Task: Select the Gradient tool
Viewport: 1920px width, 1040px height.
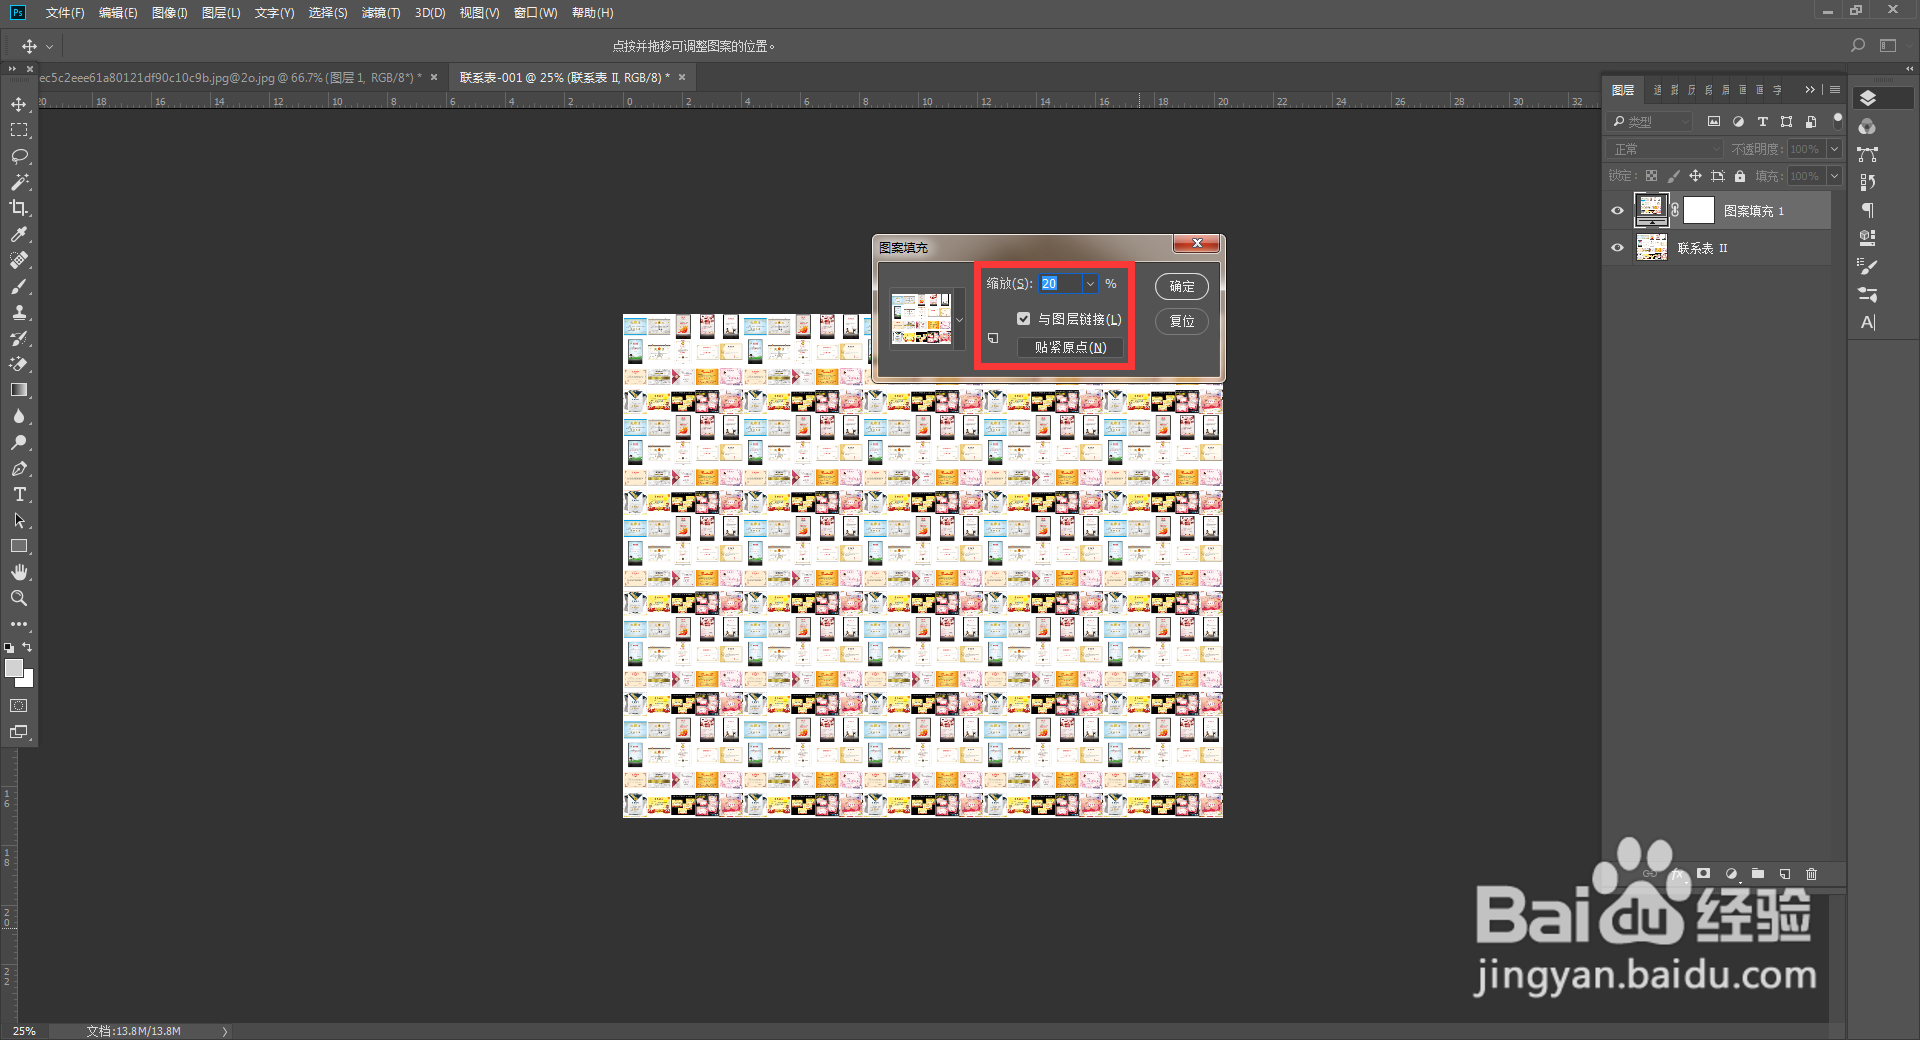Action: point(19,390)
